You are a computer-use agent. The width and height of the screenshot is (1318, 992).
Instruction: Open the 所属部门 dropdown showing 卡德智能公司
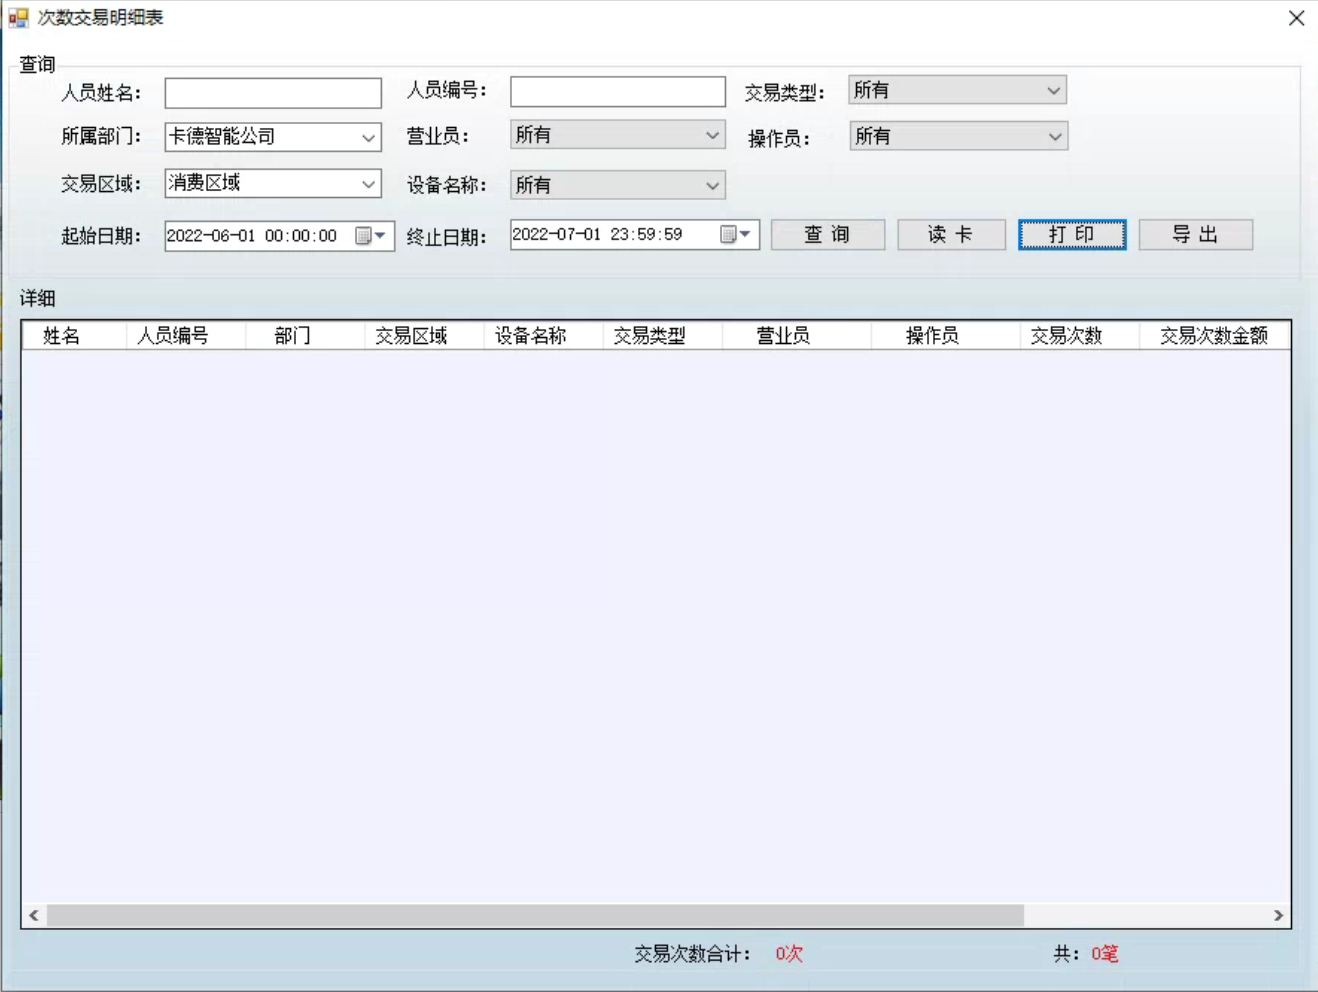[273, 137]
